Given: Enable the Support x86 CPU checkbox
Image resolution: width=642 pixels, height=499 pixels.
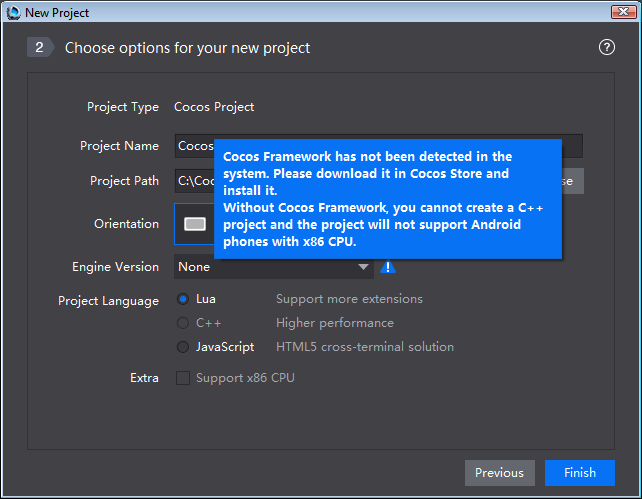Looking at the screenshot, I should [183, 378].
